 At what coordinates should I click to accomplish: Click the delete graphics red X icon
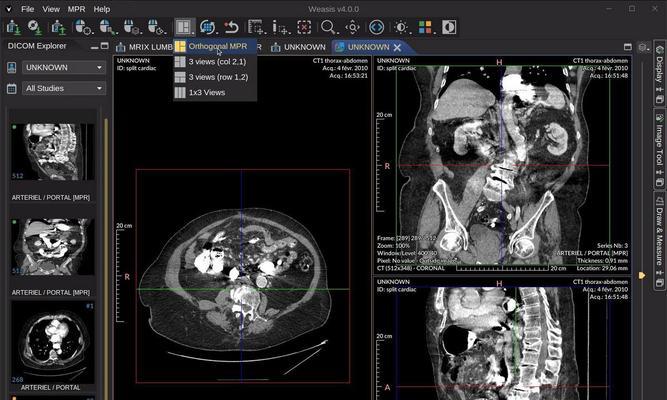tap(304, 27)
